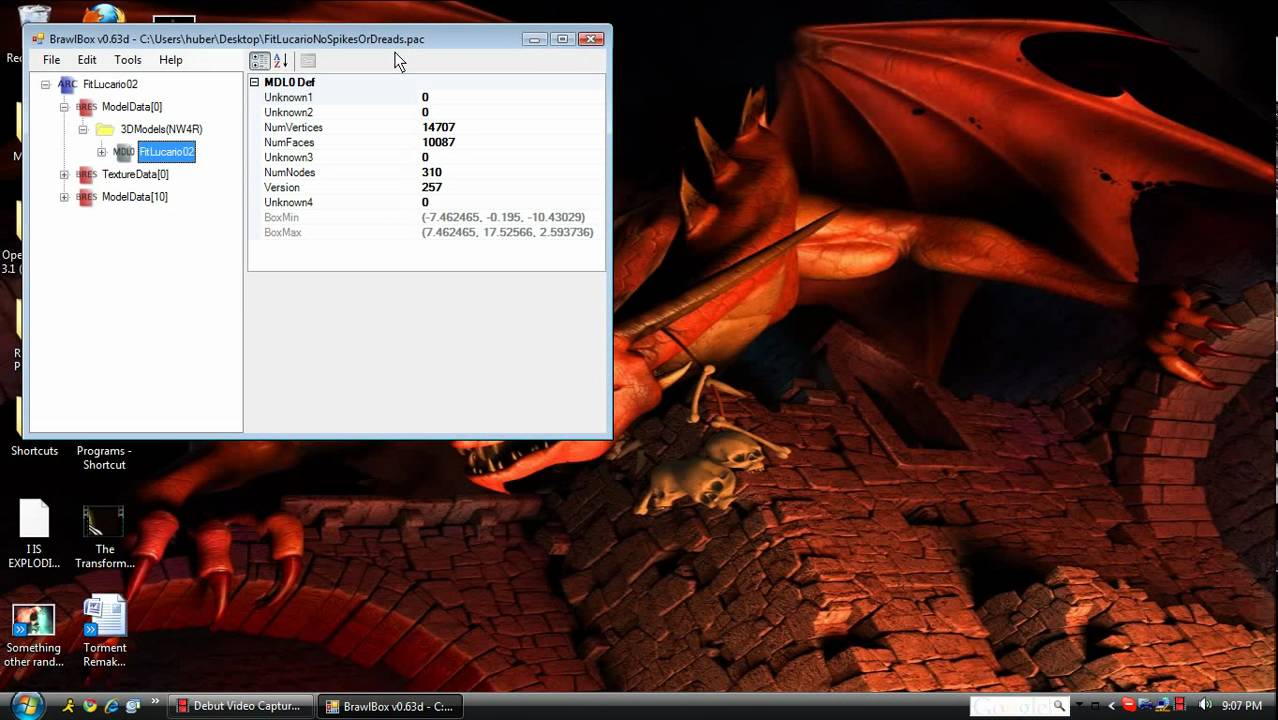Image resolution: width=1278 pixels, height=720 pixels.
Task: Click in the Google taskbar search box
Action: [1010, 706]
